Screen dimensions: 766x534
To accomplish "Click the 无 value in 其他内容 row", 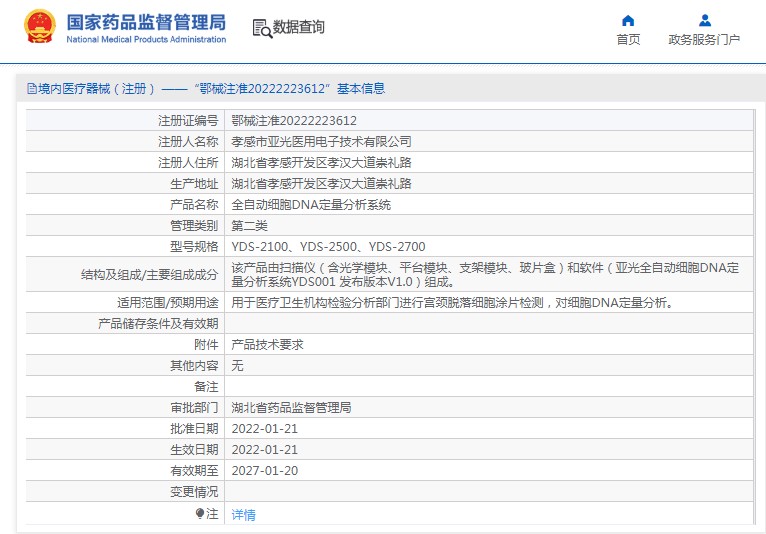I will pos(237,366).
